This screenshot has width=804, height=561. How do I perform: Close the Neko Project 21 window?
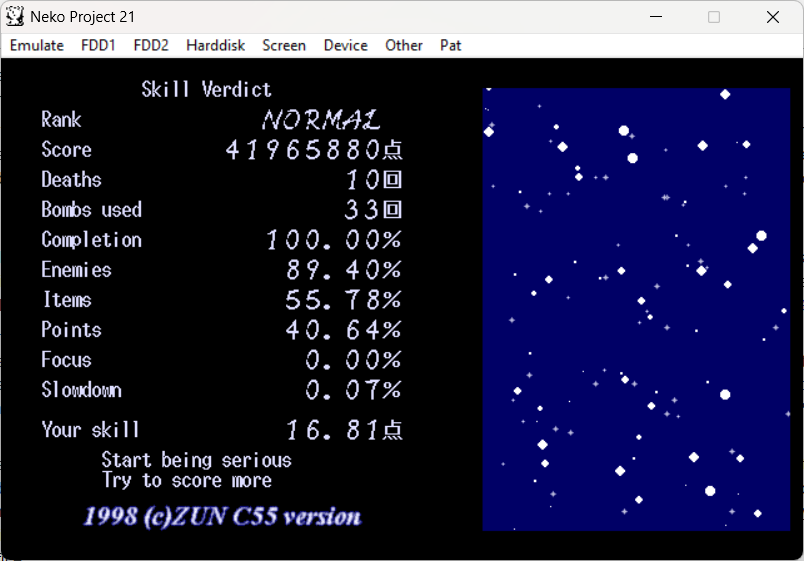click(773, 17)
